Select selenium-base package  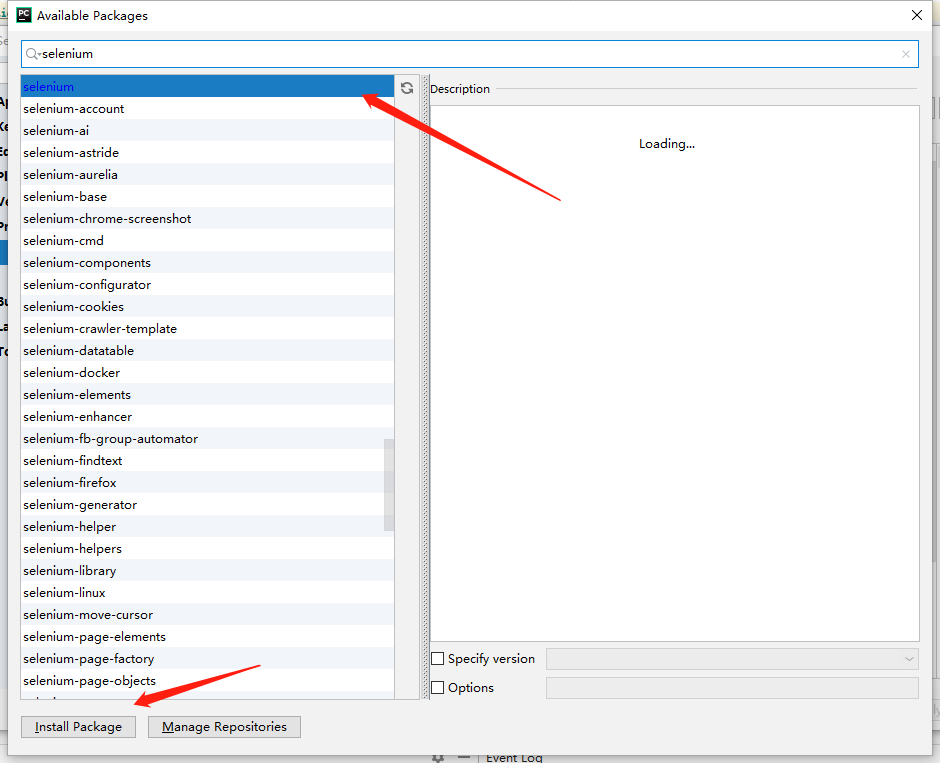click(207, 197)
